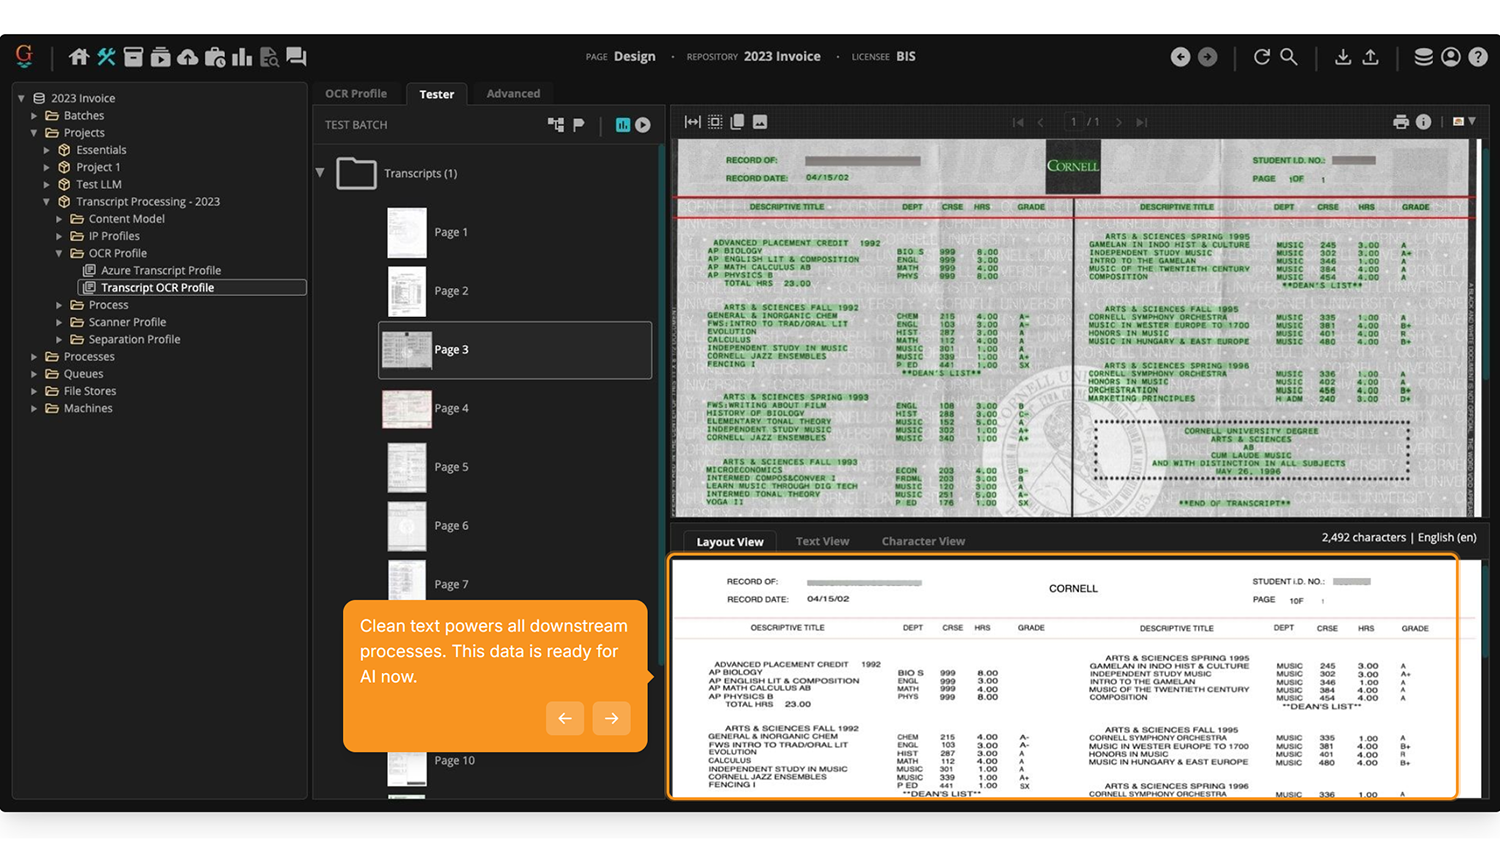
Task: Open the archive box toolbar icon
Action: 133,57
